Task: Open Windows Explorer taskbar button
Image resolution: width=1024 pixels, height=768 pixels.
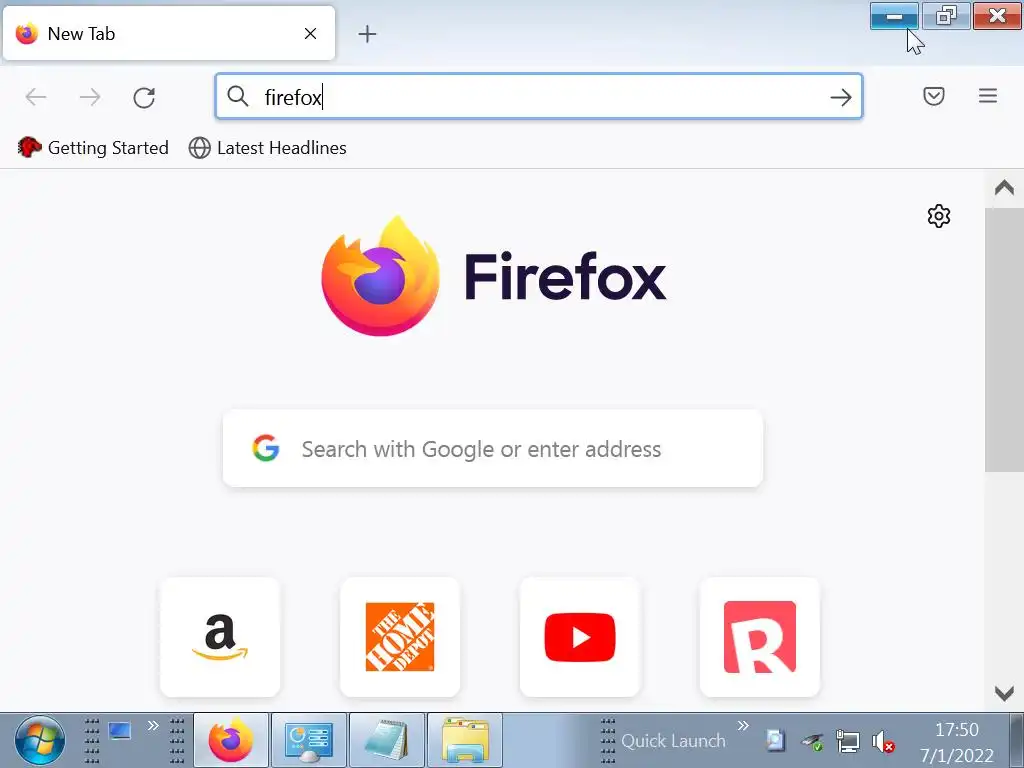Action: pyautogui.click(x=465, y=741)
